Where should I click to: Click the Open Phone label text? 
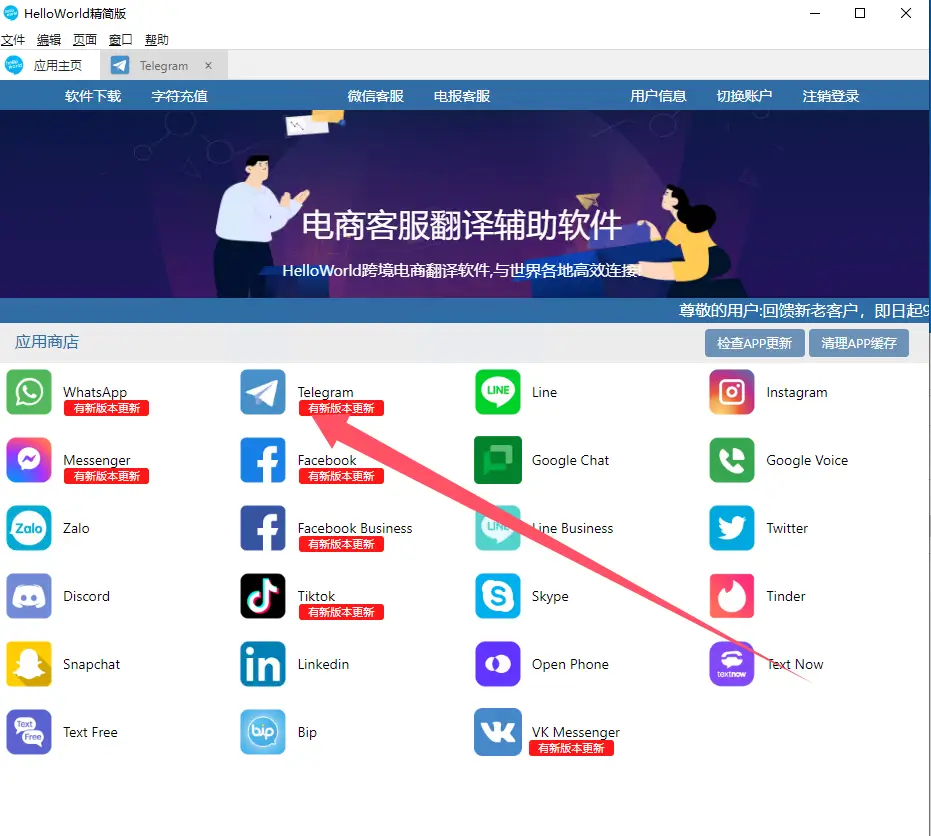570,664
